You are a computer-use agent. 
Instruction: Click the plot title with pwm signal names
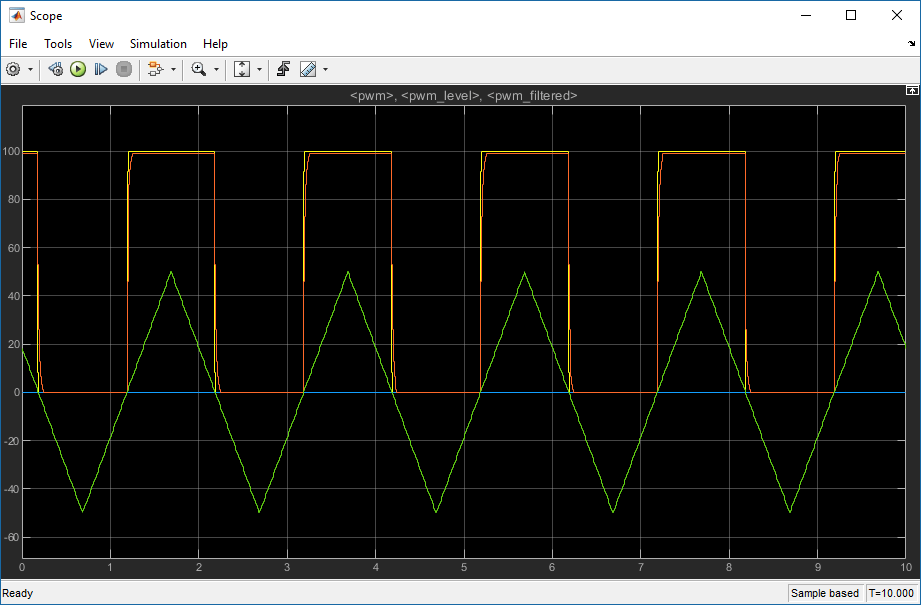click(x=462, y=96)
